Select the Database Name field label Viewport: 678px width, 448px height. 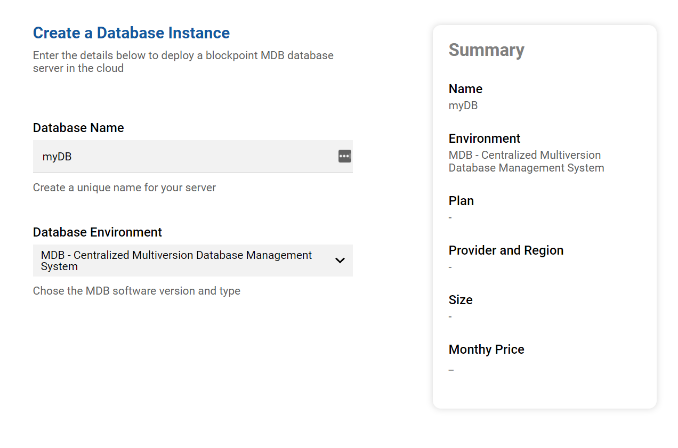[78, 128]
